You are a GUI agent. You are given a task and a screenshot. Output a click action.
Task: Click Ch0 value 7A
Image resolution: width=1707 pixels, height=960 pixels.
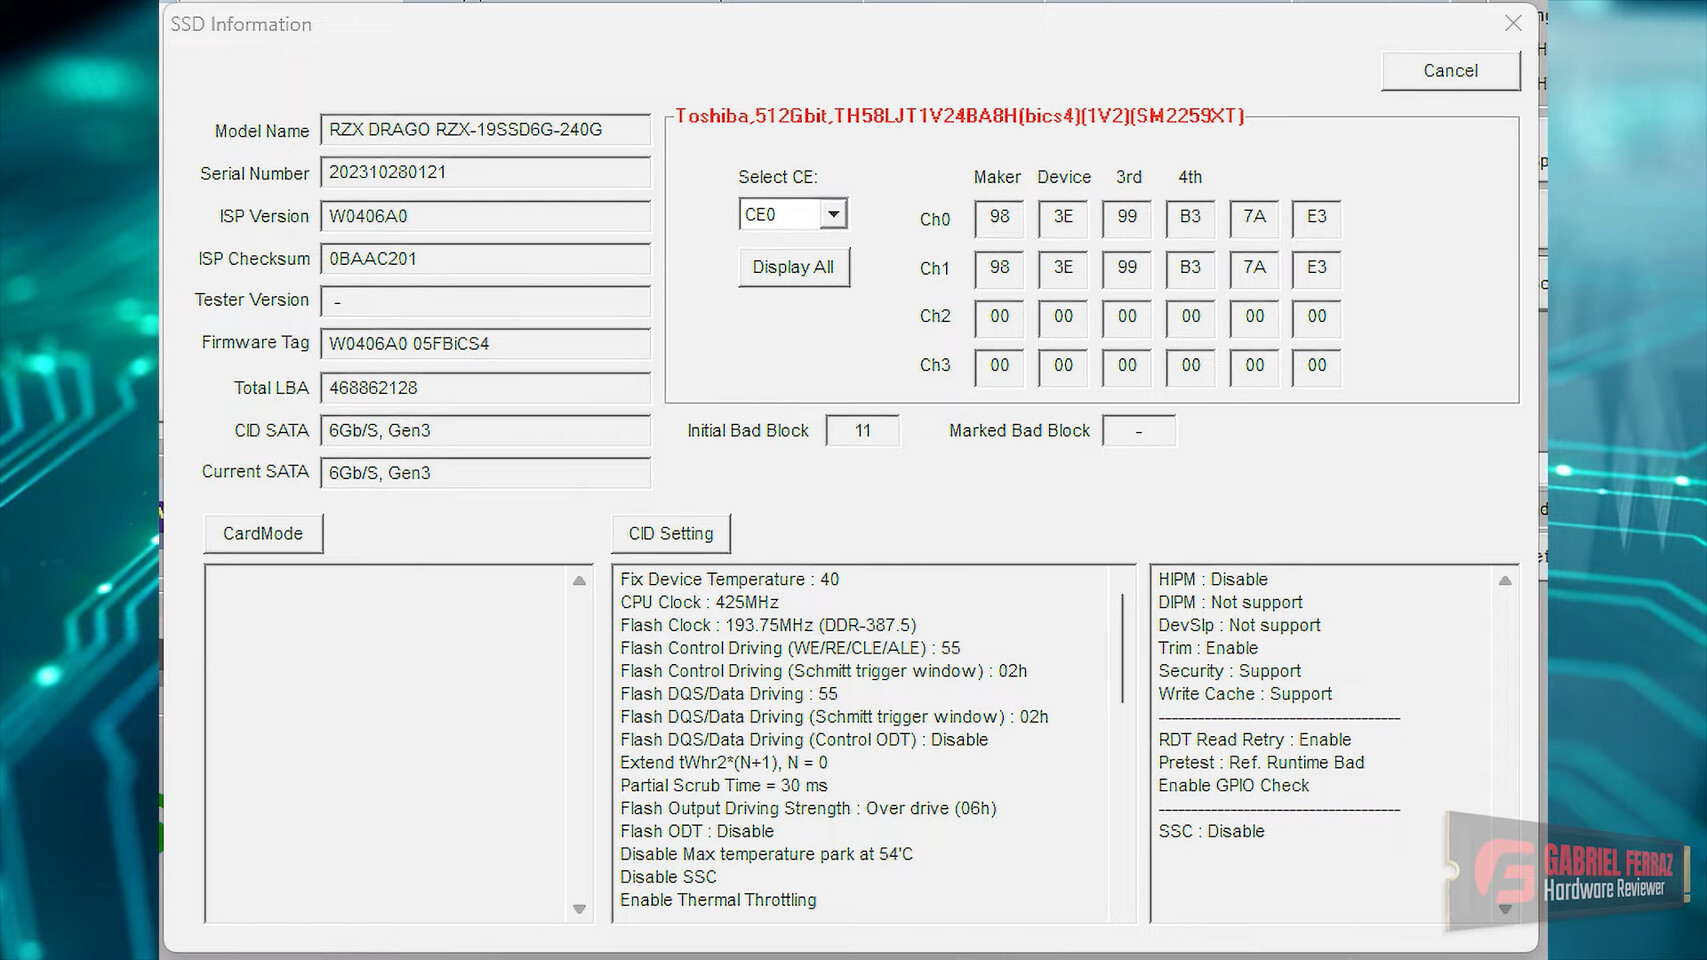[x=1254, y=218]
